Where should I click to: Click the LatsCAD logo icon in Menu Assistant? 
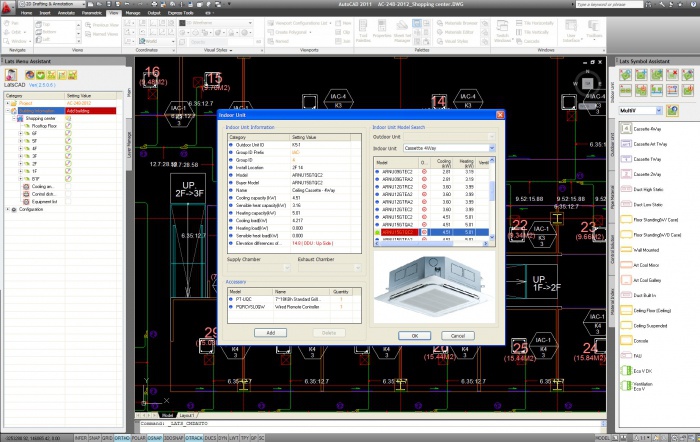tap(11, 75)
